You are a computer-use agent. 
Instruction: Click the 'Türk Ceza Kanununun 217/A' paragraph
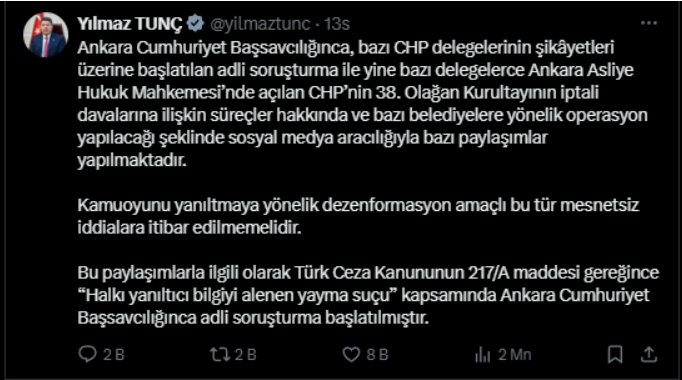[368, 295]
